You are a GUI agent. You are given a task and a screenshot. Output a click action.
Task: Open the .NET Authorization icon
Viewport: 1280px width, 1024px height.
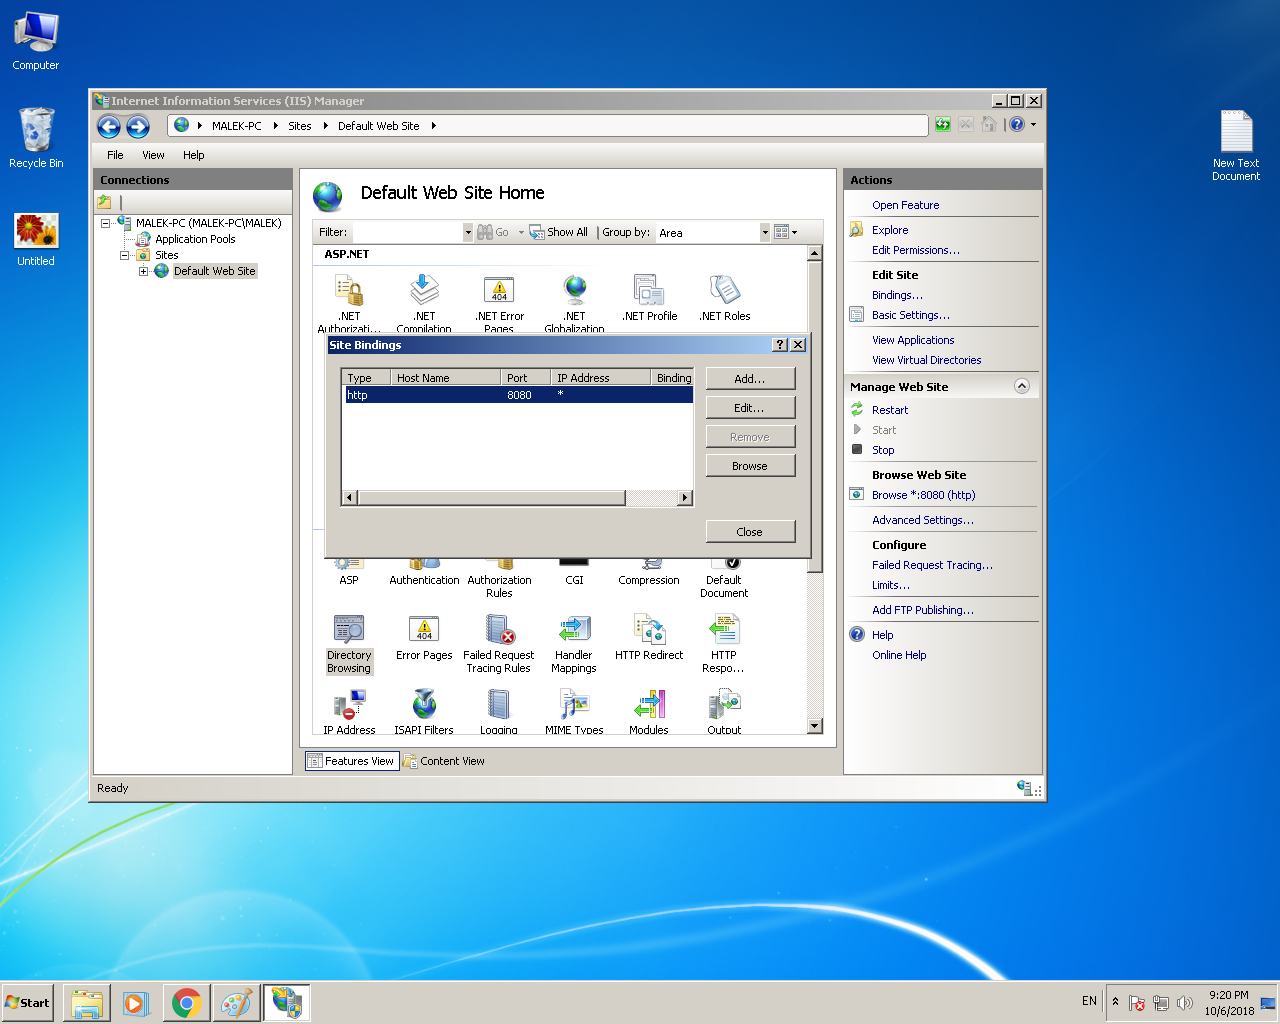click(349, 302)
